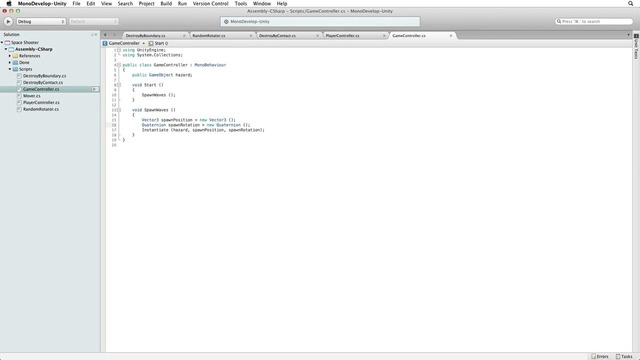Open the Errors pad in status bar
This screenshot has width=640, height=360.
point(600,356)
